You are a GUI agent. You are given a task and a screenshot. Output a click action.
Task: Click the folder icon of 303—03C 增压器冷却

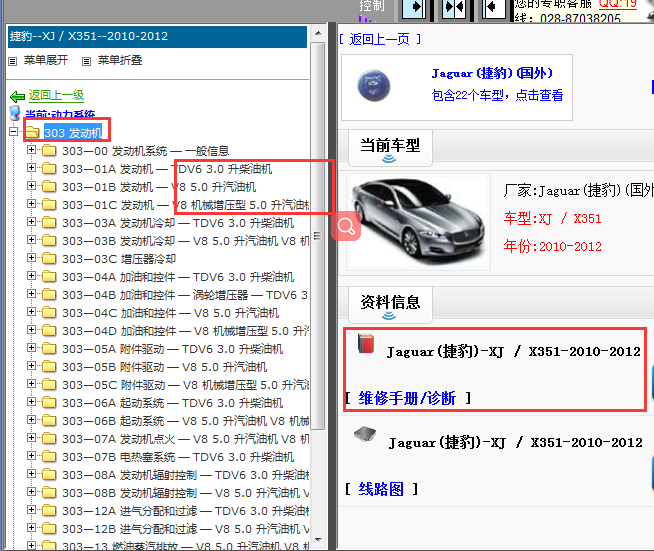tap(49, 259)
